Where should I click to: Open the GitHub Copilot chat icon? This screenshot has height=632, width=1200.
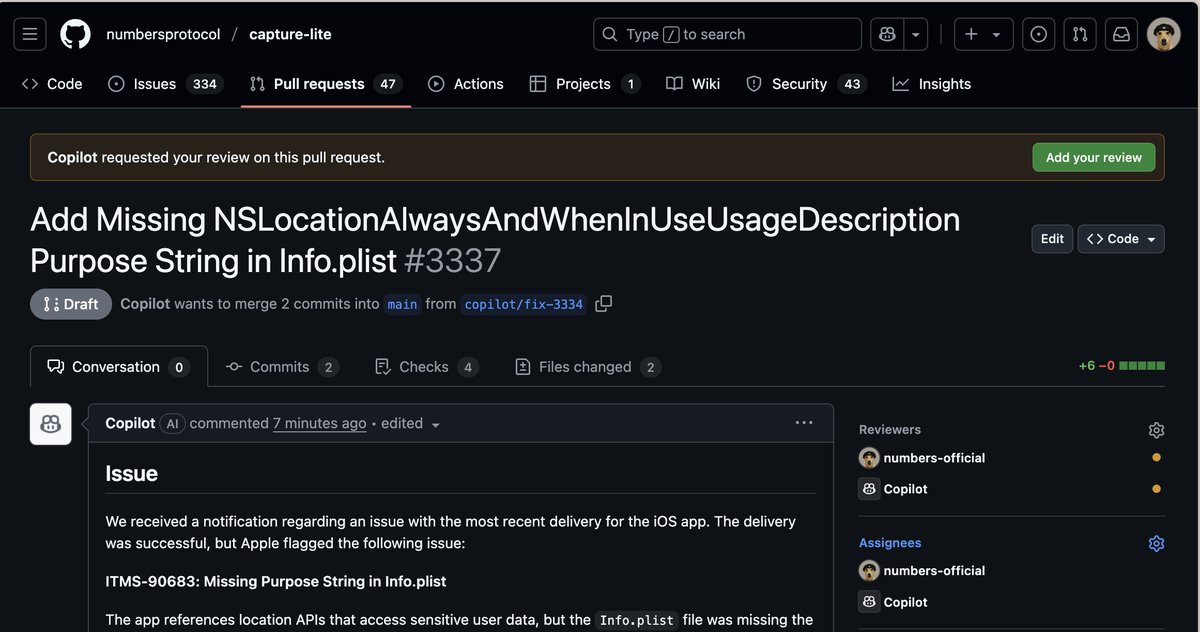pyautogui.click(x=886, y=33)
